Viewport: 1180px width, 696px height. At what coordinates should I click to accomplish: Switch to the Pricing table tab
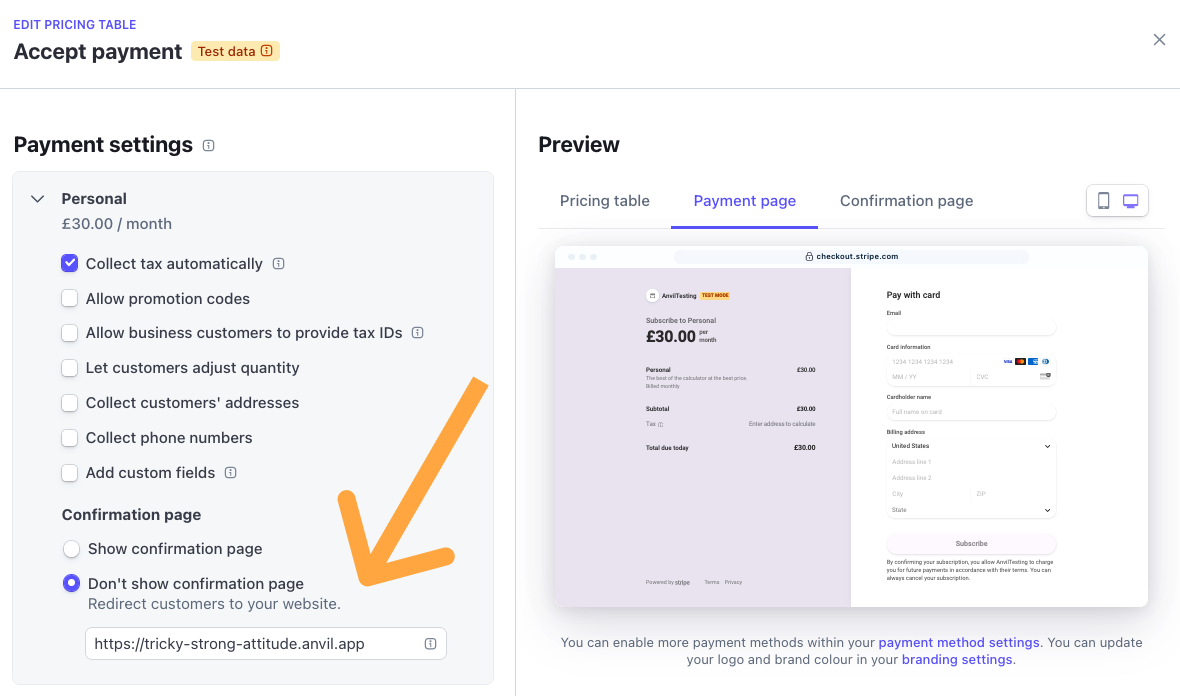[x=604, y=201]
